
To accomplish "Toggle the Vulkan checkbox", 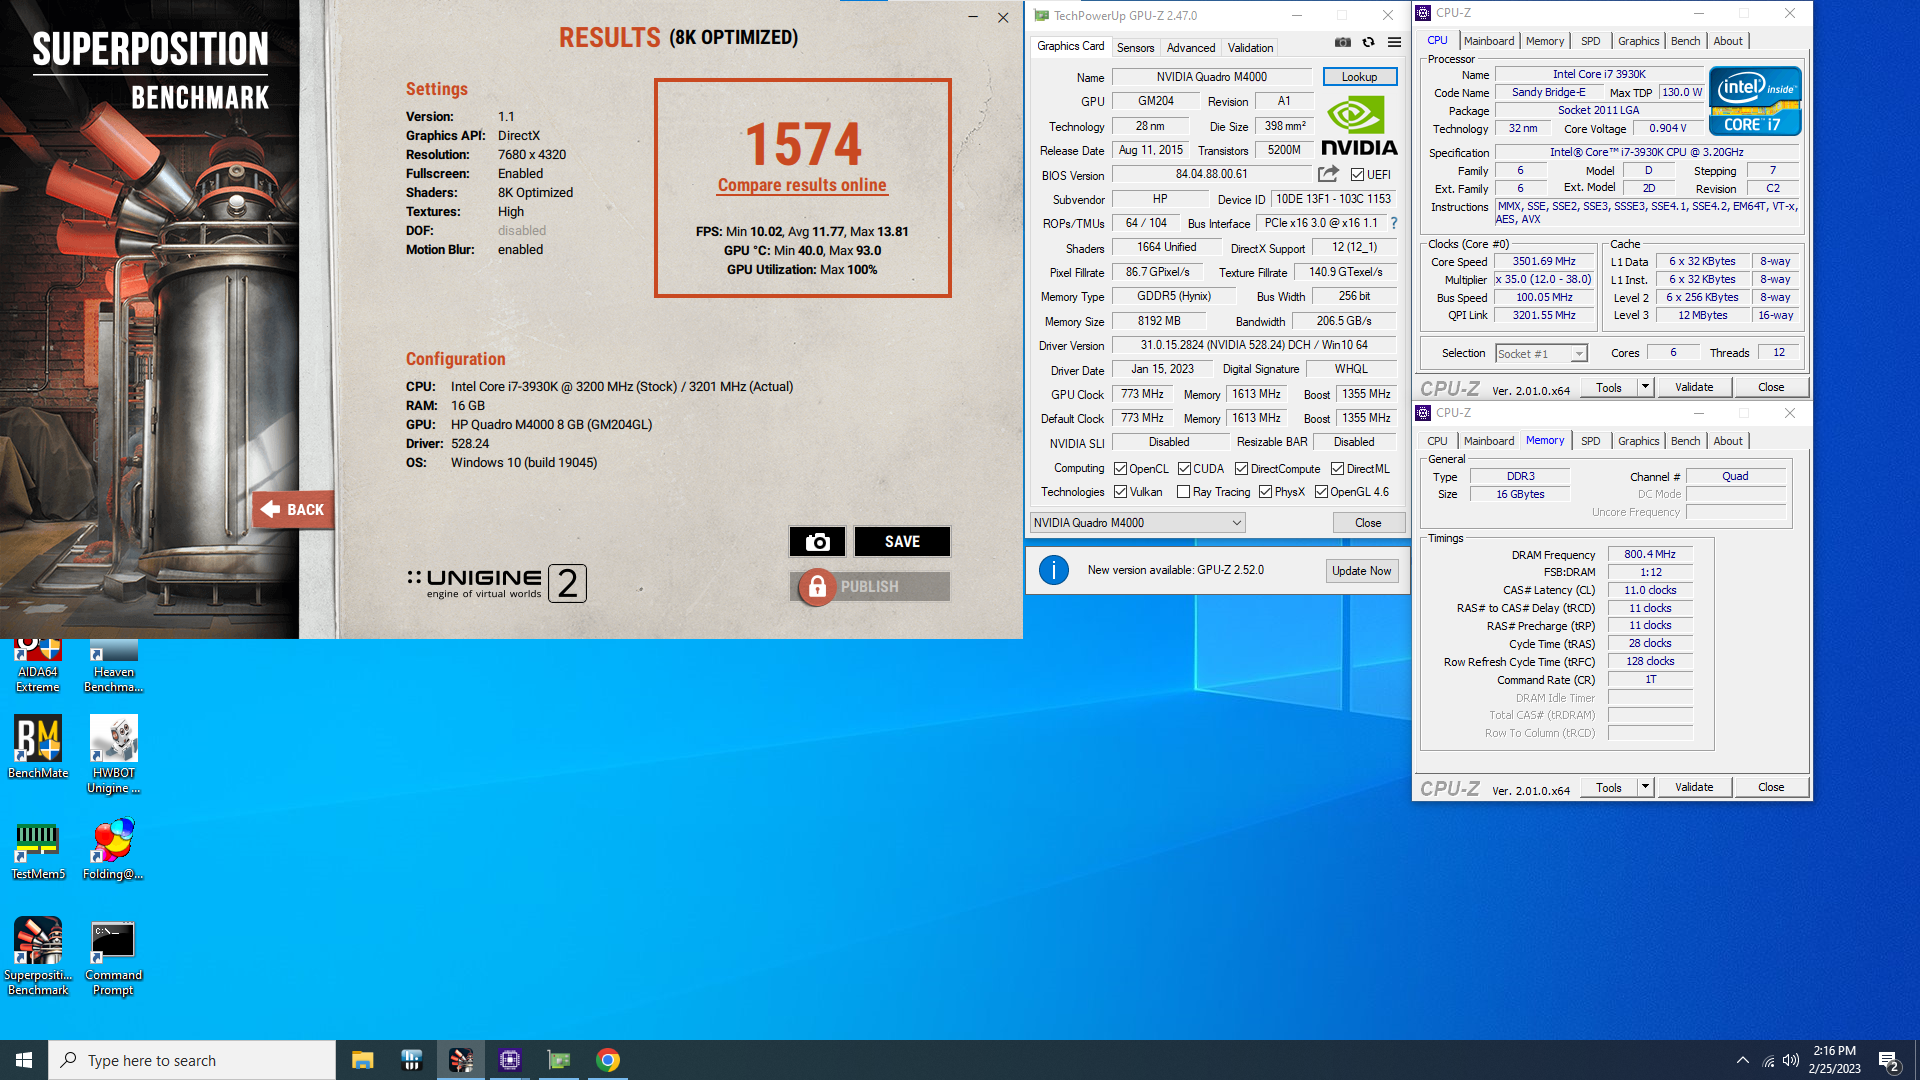I will pyautogui.click(x=1120, y=492).
